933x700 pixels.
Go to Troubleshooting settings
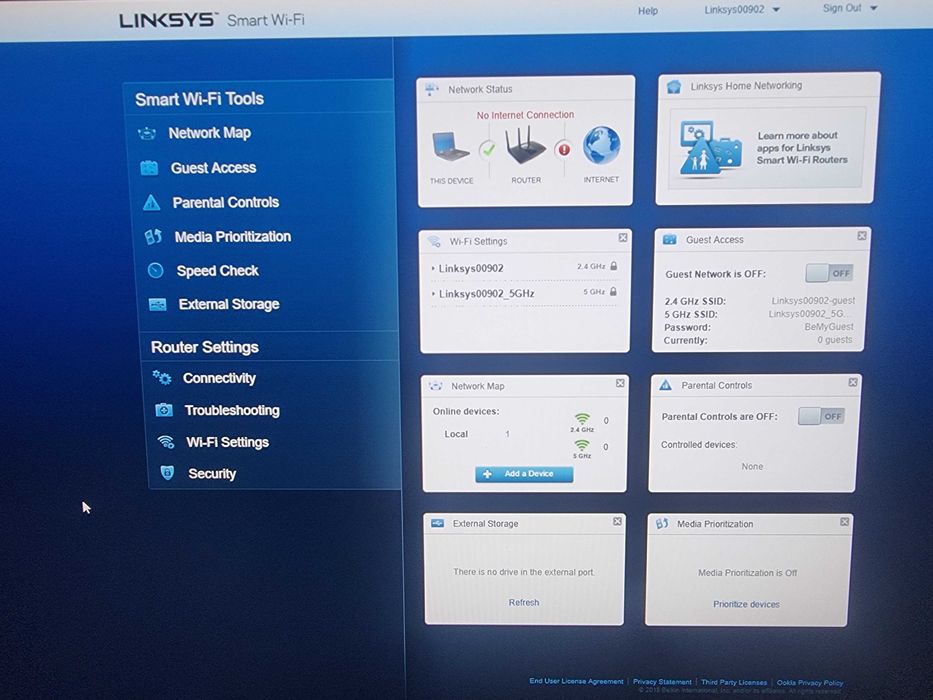tap(232, 410)
